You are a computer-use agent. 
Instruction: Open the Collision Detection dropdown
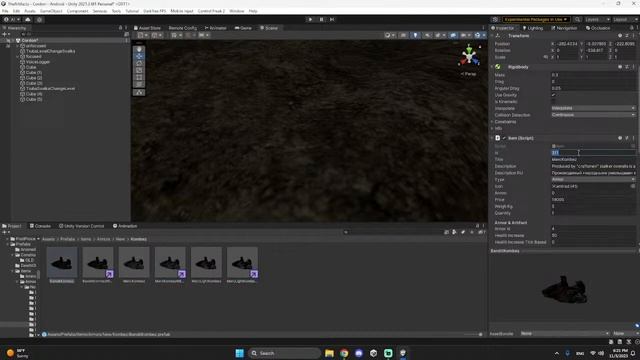(593, 115)
